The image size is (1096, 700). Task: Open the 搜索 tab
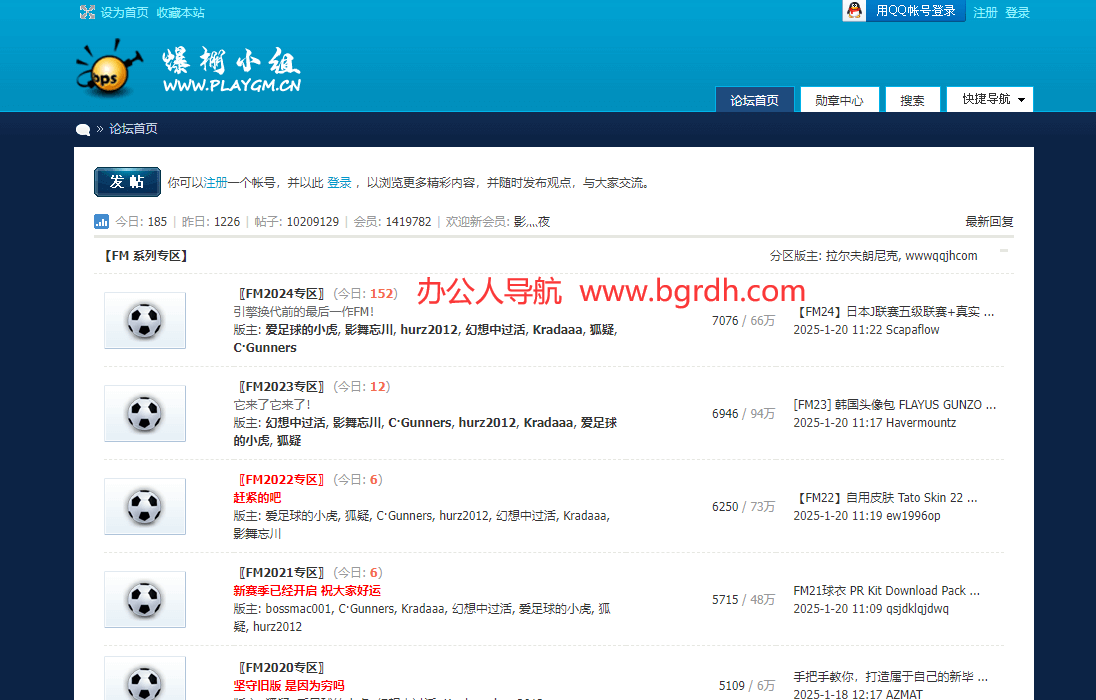[x=912, y=99]
